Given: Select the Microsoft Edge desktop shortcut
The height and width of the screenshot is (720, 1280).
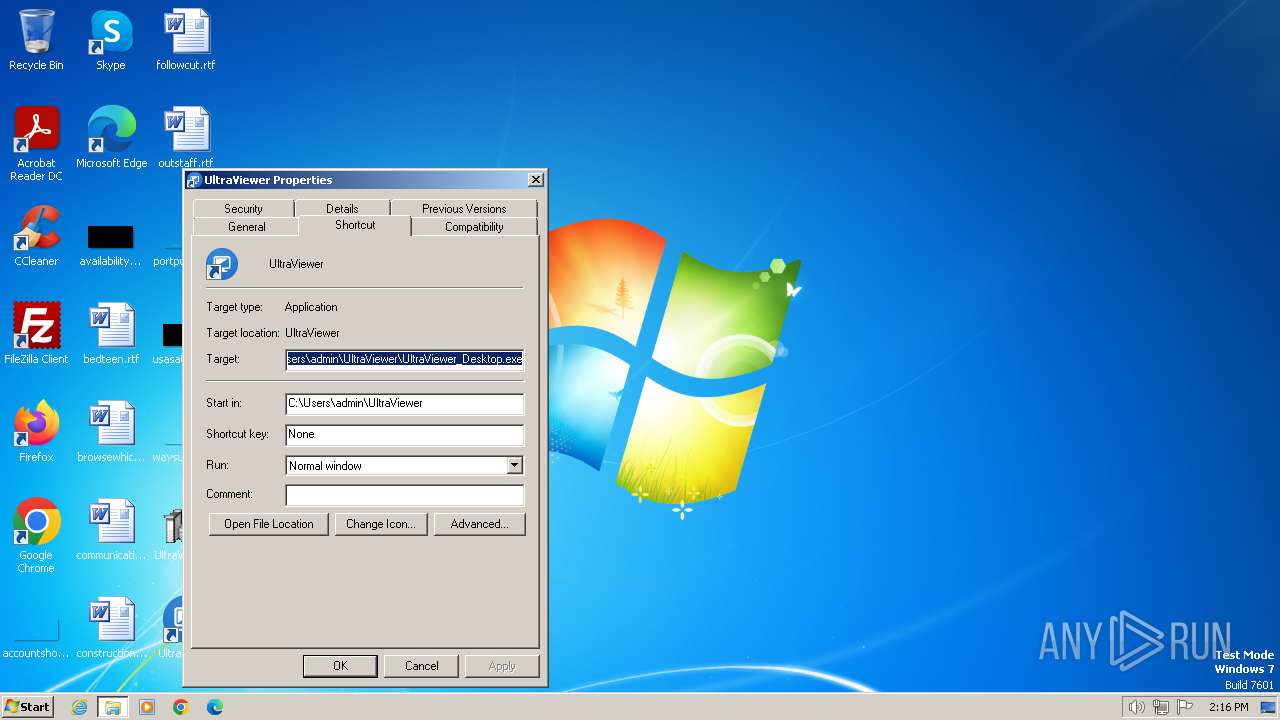Looking at the screenshot, I should (111, 138).
